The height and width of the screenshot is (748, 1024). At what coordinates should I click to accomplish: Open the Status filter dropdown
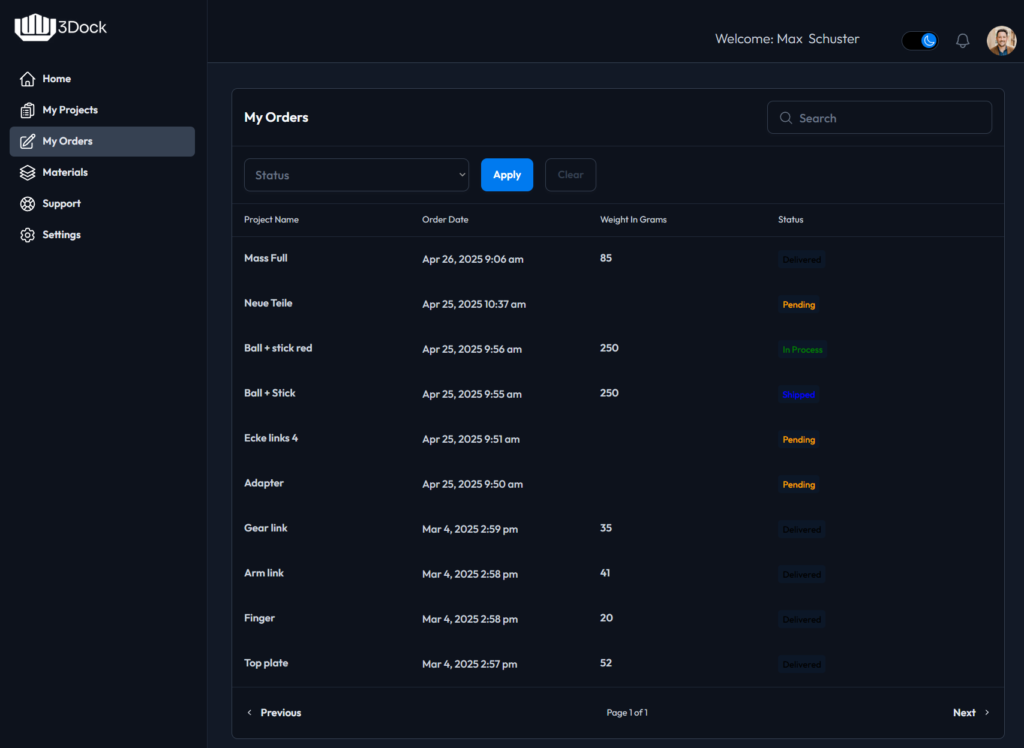(x=356, y=175)
